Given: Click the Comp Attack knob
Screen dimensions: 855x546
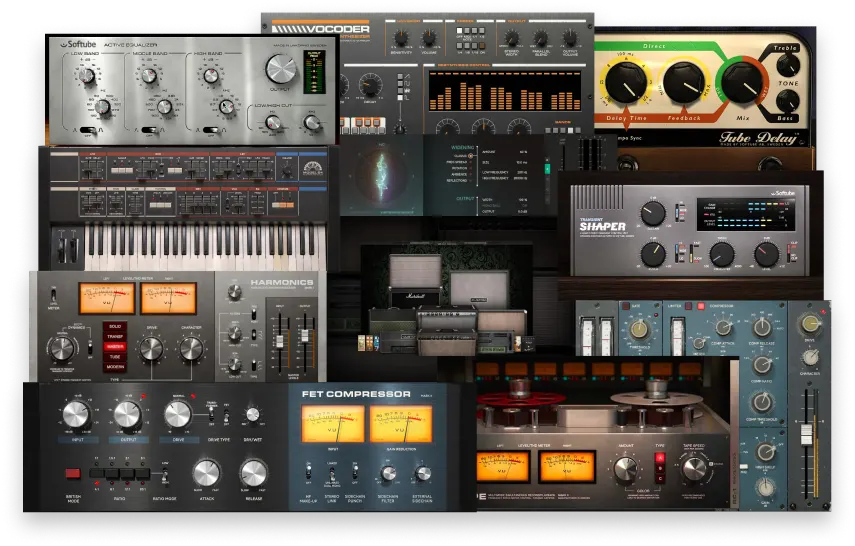Looking at the screenshot, I should pos(724,327).
